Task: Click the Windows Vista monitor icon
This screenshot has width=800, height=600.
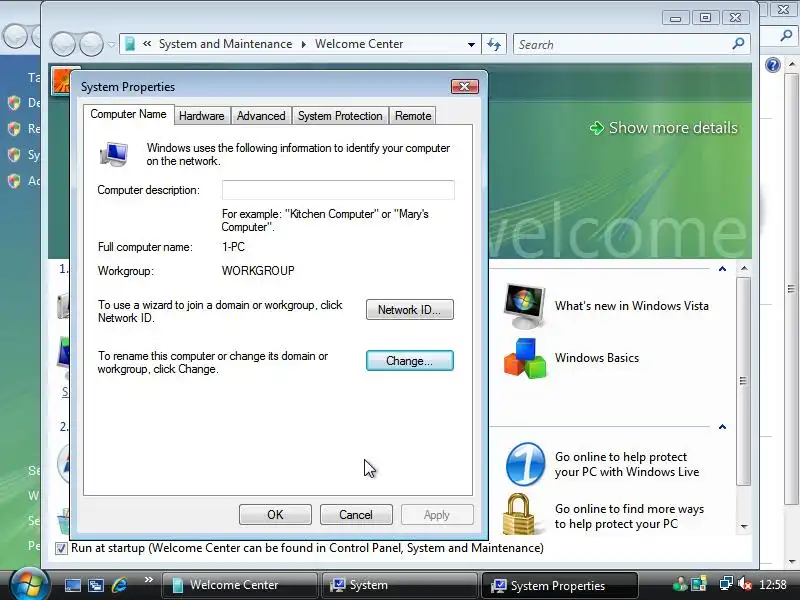Action: pos(524,306)
